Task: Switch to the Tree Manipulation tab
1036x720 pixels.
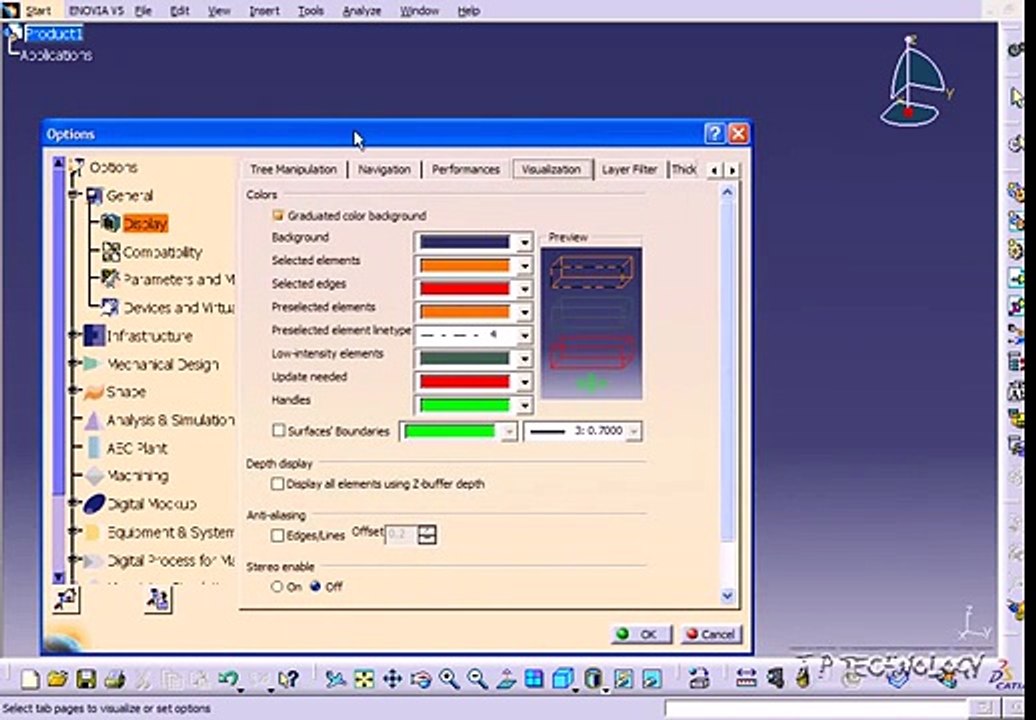Action: click(x=293, y=170)
